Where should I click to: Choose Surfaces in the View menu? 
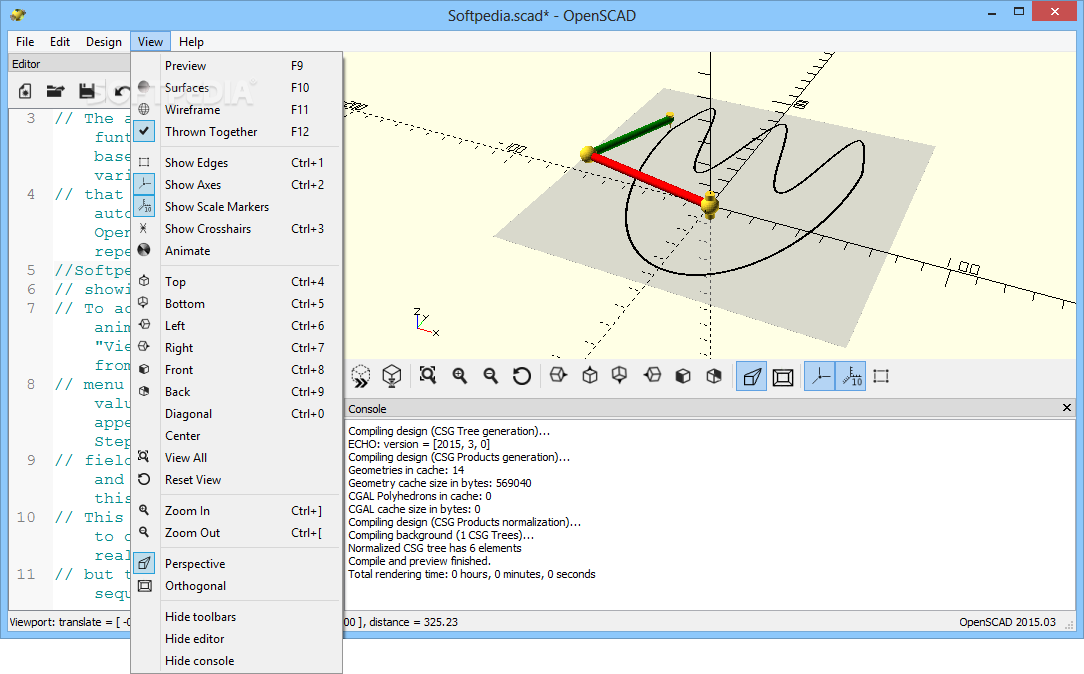pos(236,88)
